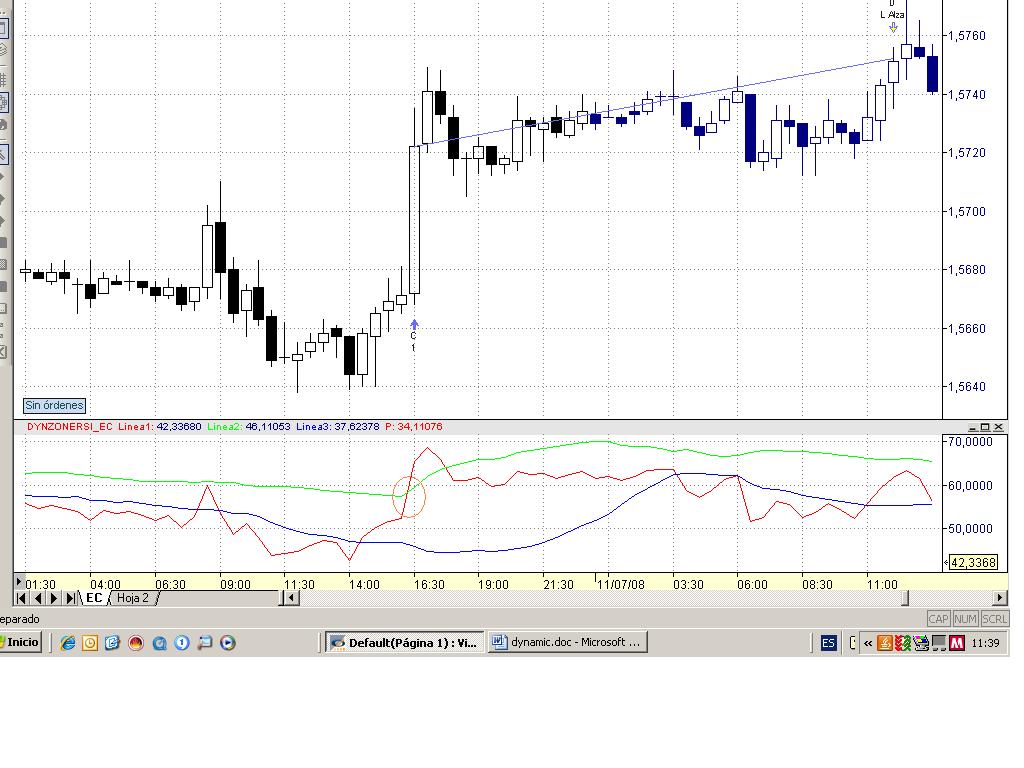This screenshot has width=1024, height=768.
Task: Click the QuickTime quick launch icon
Action: (x=159, y=643)
